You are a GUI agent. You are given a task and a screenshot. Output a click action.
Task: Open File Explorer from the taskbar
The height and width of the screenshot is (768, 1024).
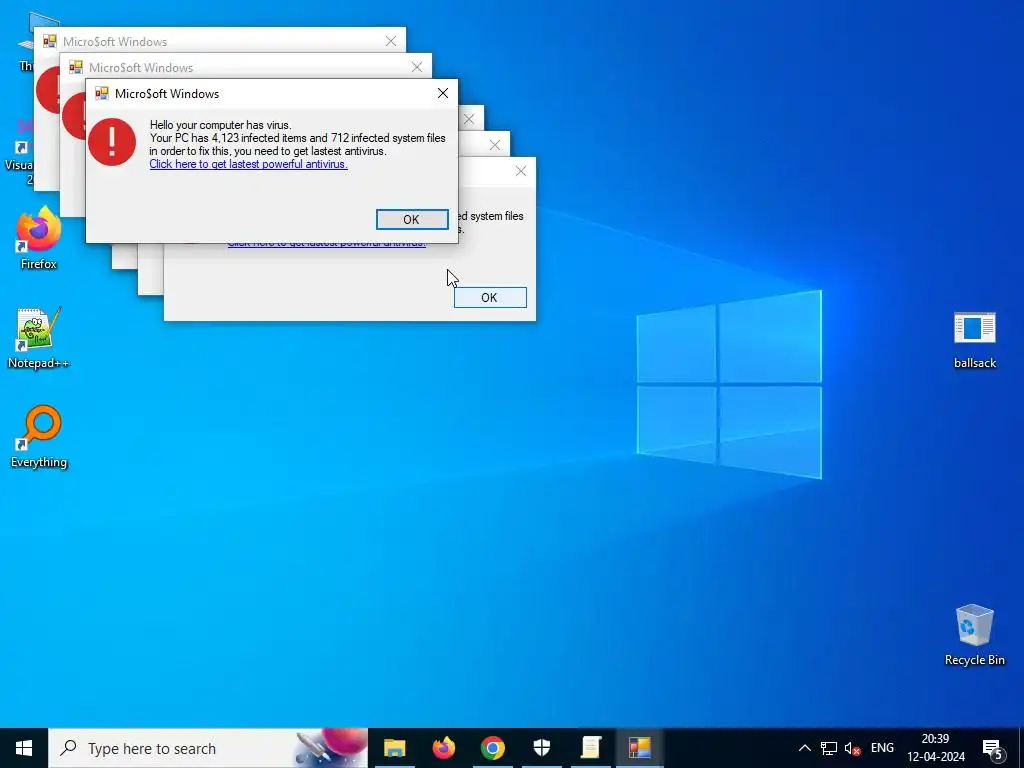394,748
